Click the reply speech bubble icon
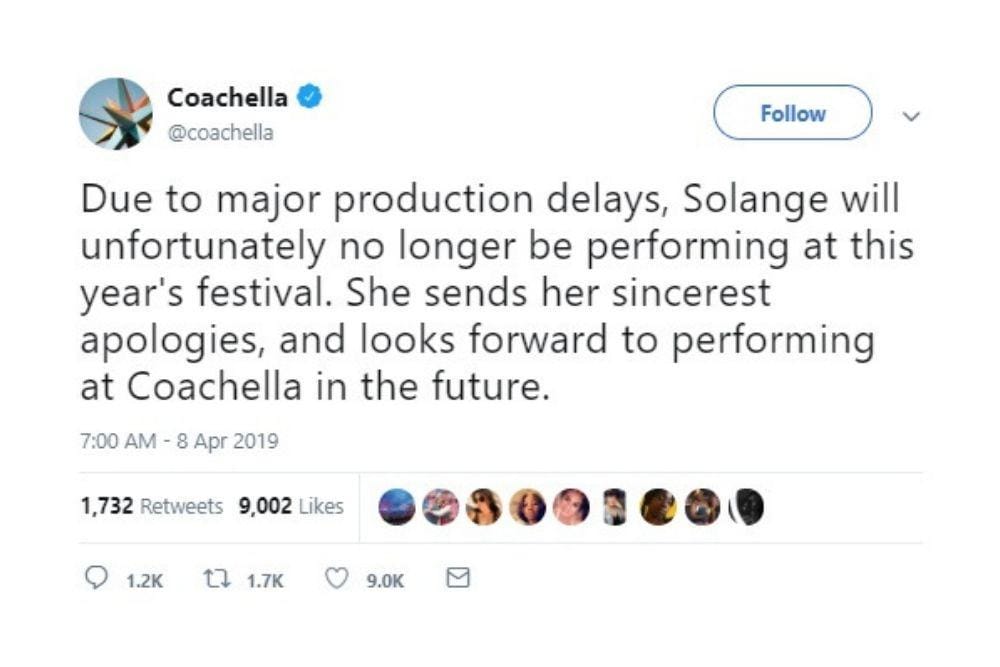The height and width of the screenshot is (667, 1000). [x=98, y=578]
